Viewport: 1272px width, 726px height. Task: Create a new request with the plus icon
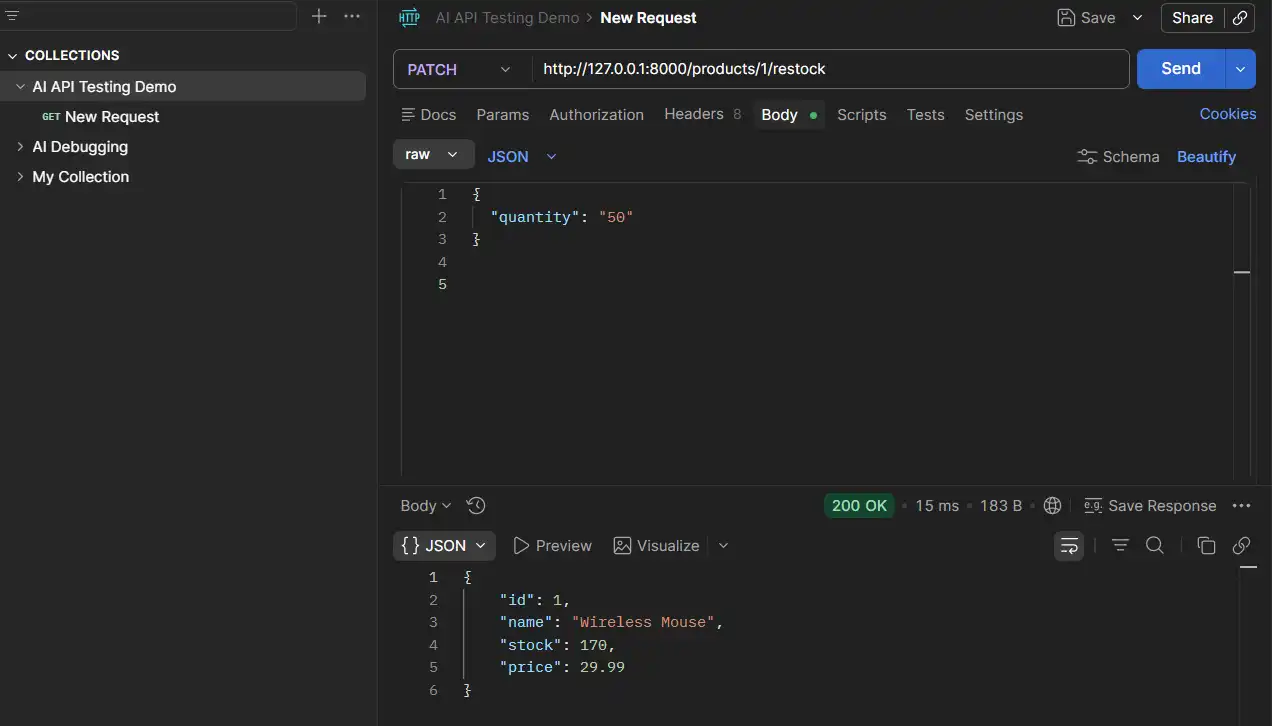click(318, 16)
